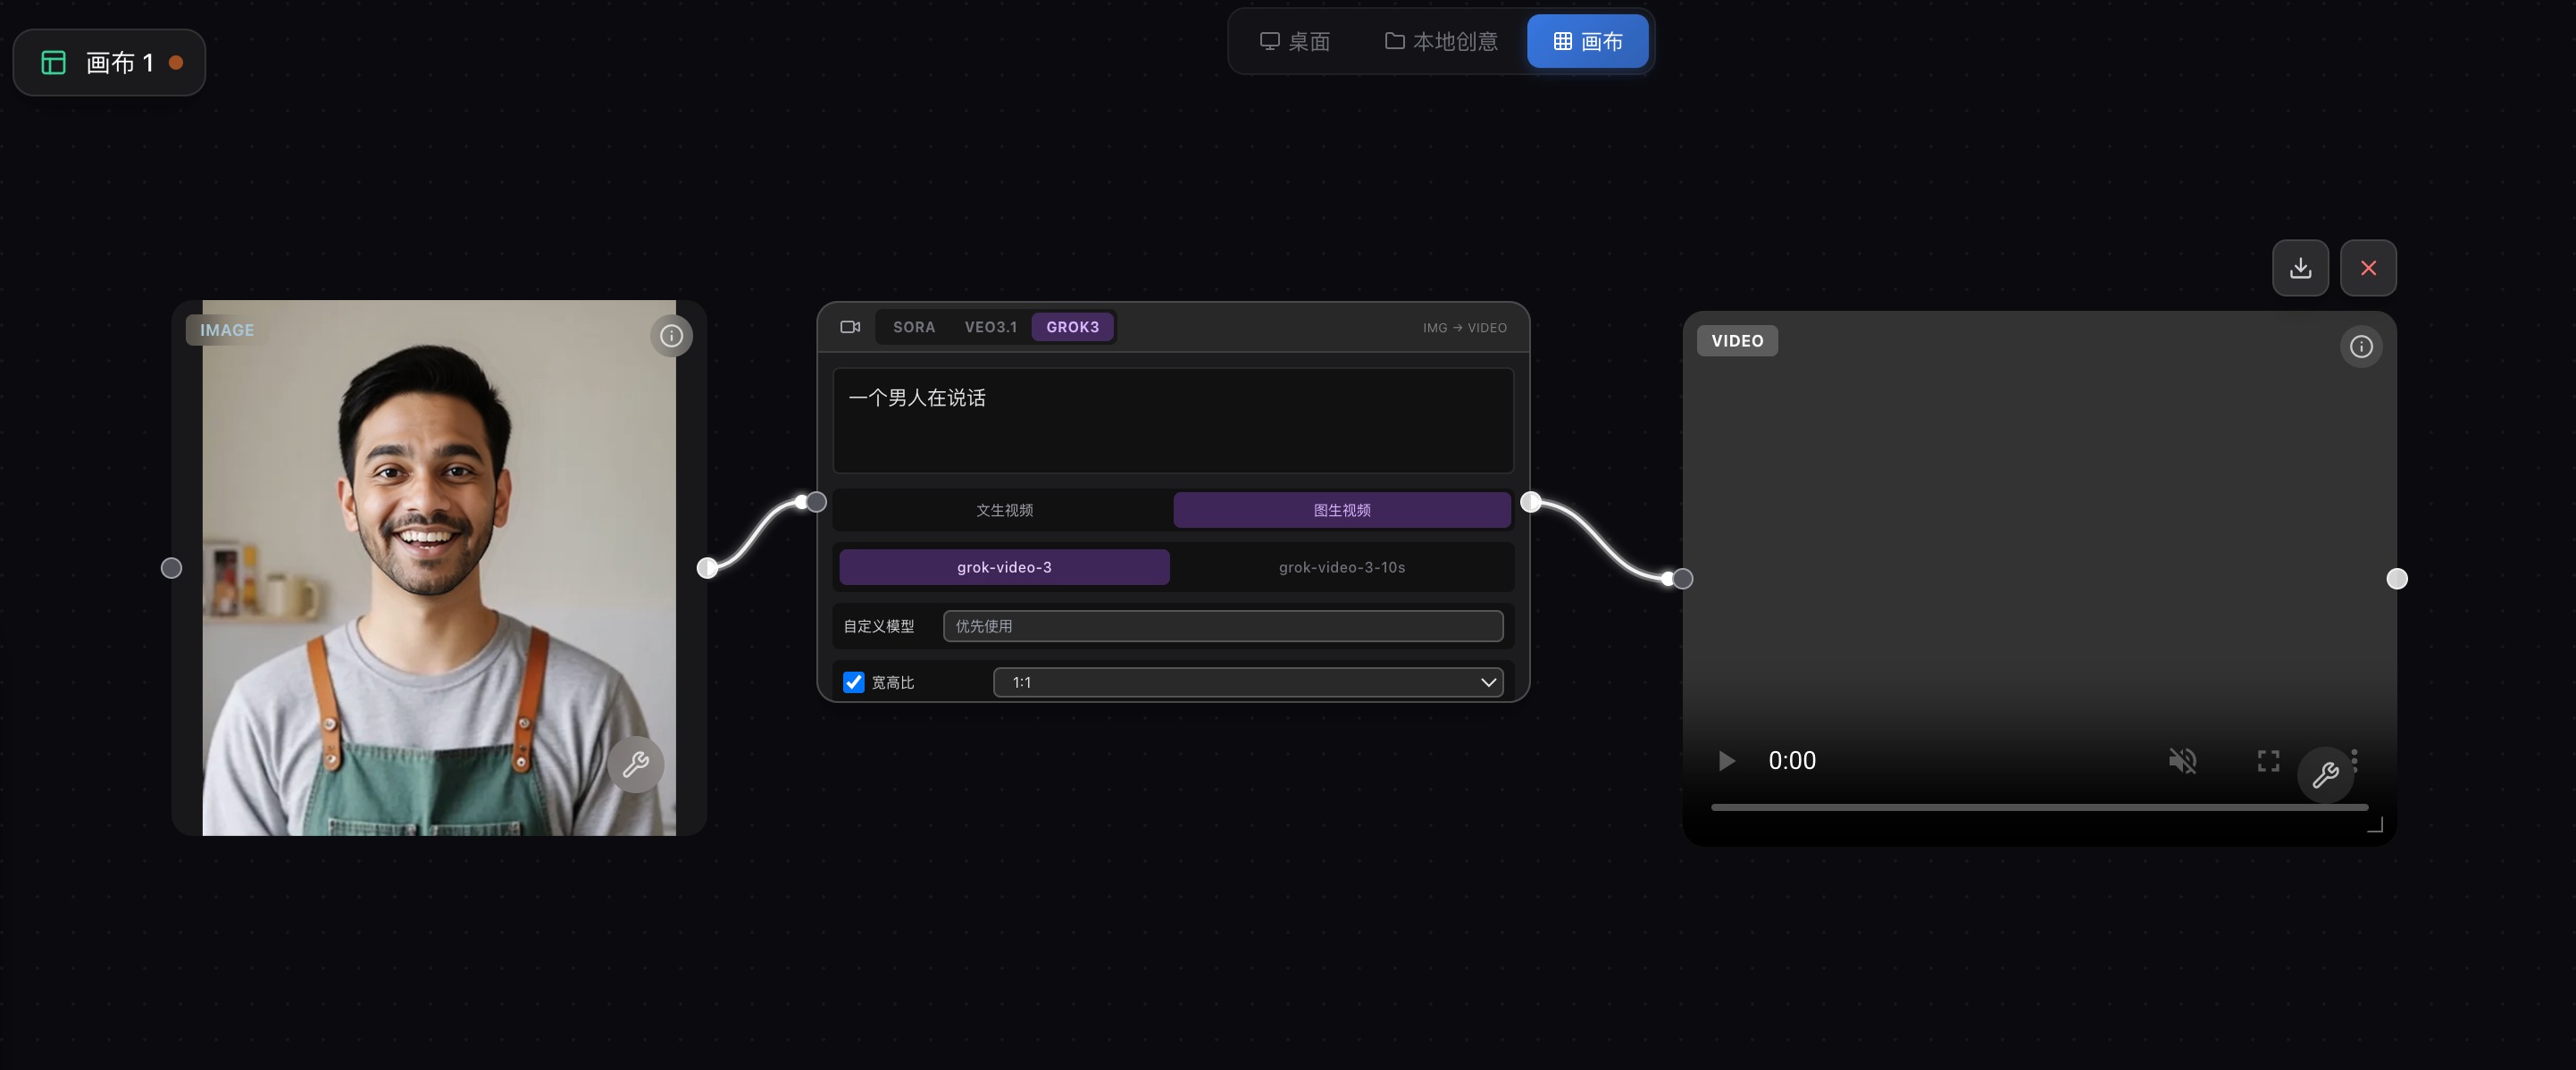
Task: Unmute the video with speaker icon
Action: (x=2182, y=761)
